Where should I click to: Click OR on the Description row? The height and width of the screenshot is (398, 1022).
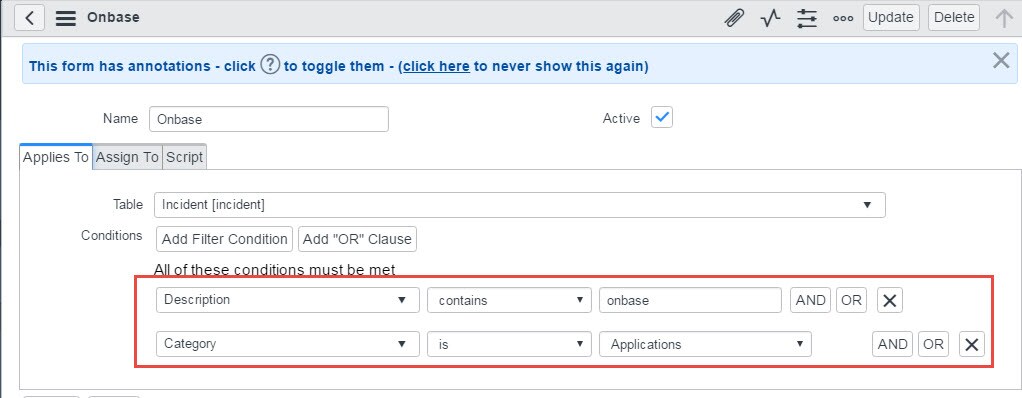coord(851,300)
